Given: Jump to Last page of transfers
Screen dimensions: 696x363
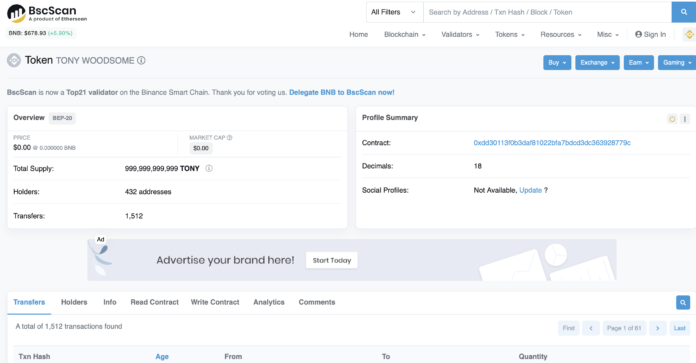Looking at the screenshot, I should pos(680,328).
